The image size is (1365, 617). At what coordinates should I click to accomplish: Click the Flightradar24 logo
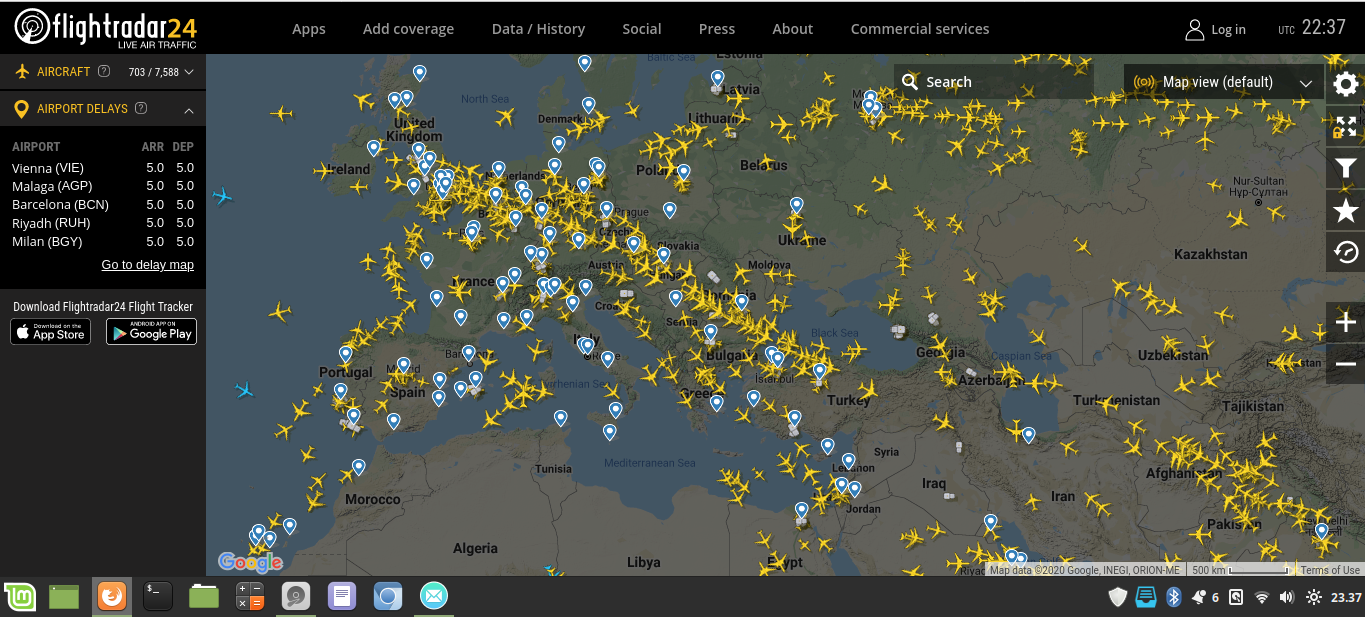click(105, 28)
